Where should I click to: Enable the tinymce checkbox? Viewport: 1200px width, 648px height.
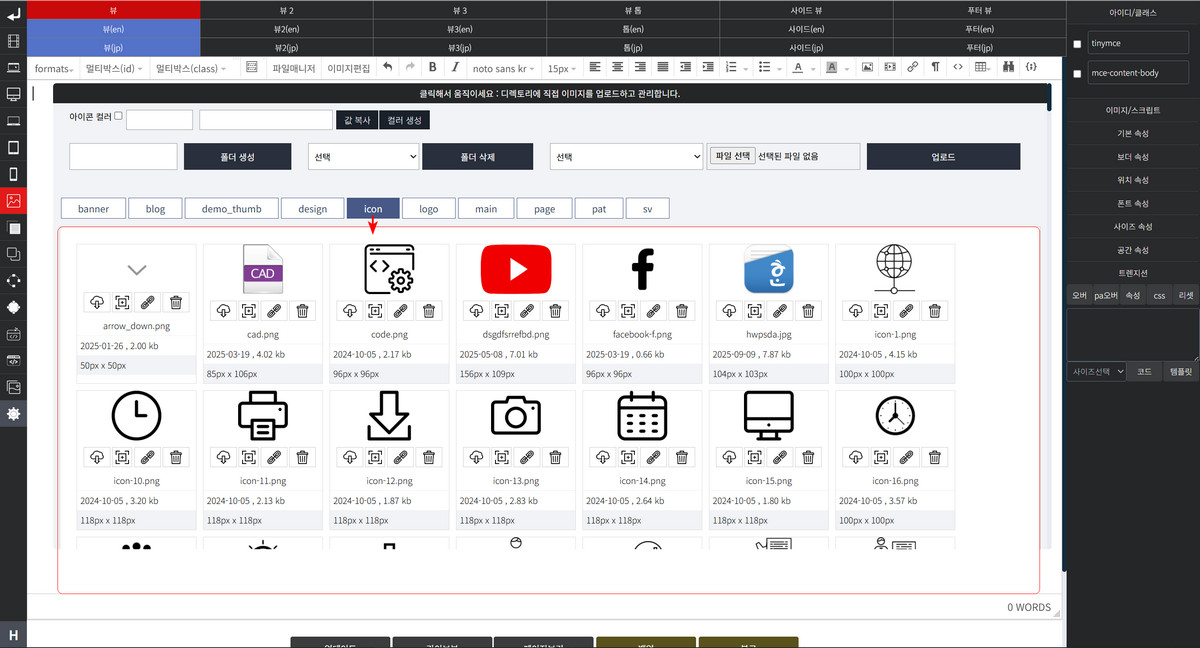[1077, 45]
